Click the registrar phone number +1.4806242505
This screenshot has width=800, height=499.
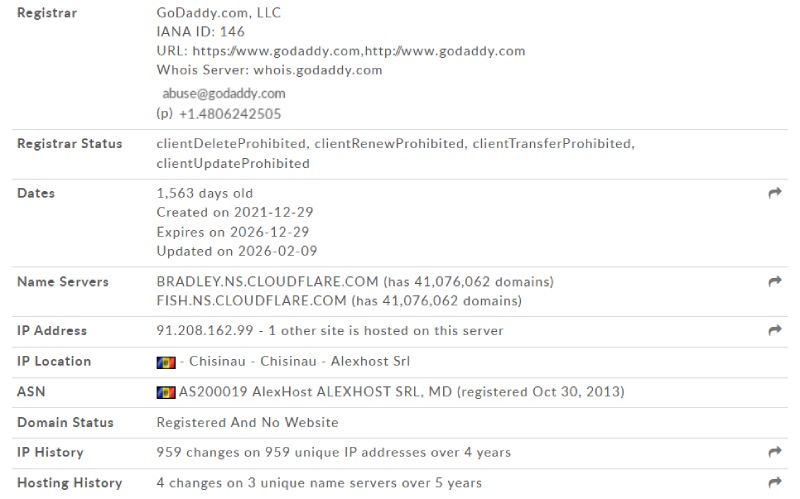point(230,114)
